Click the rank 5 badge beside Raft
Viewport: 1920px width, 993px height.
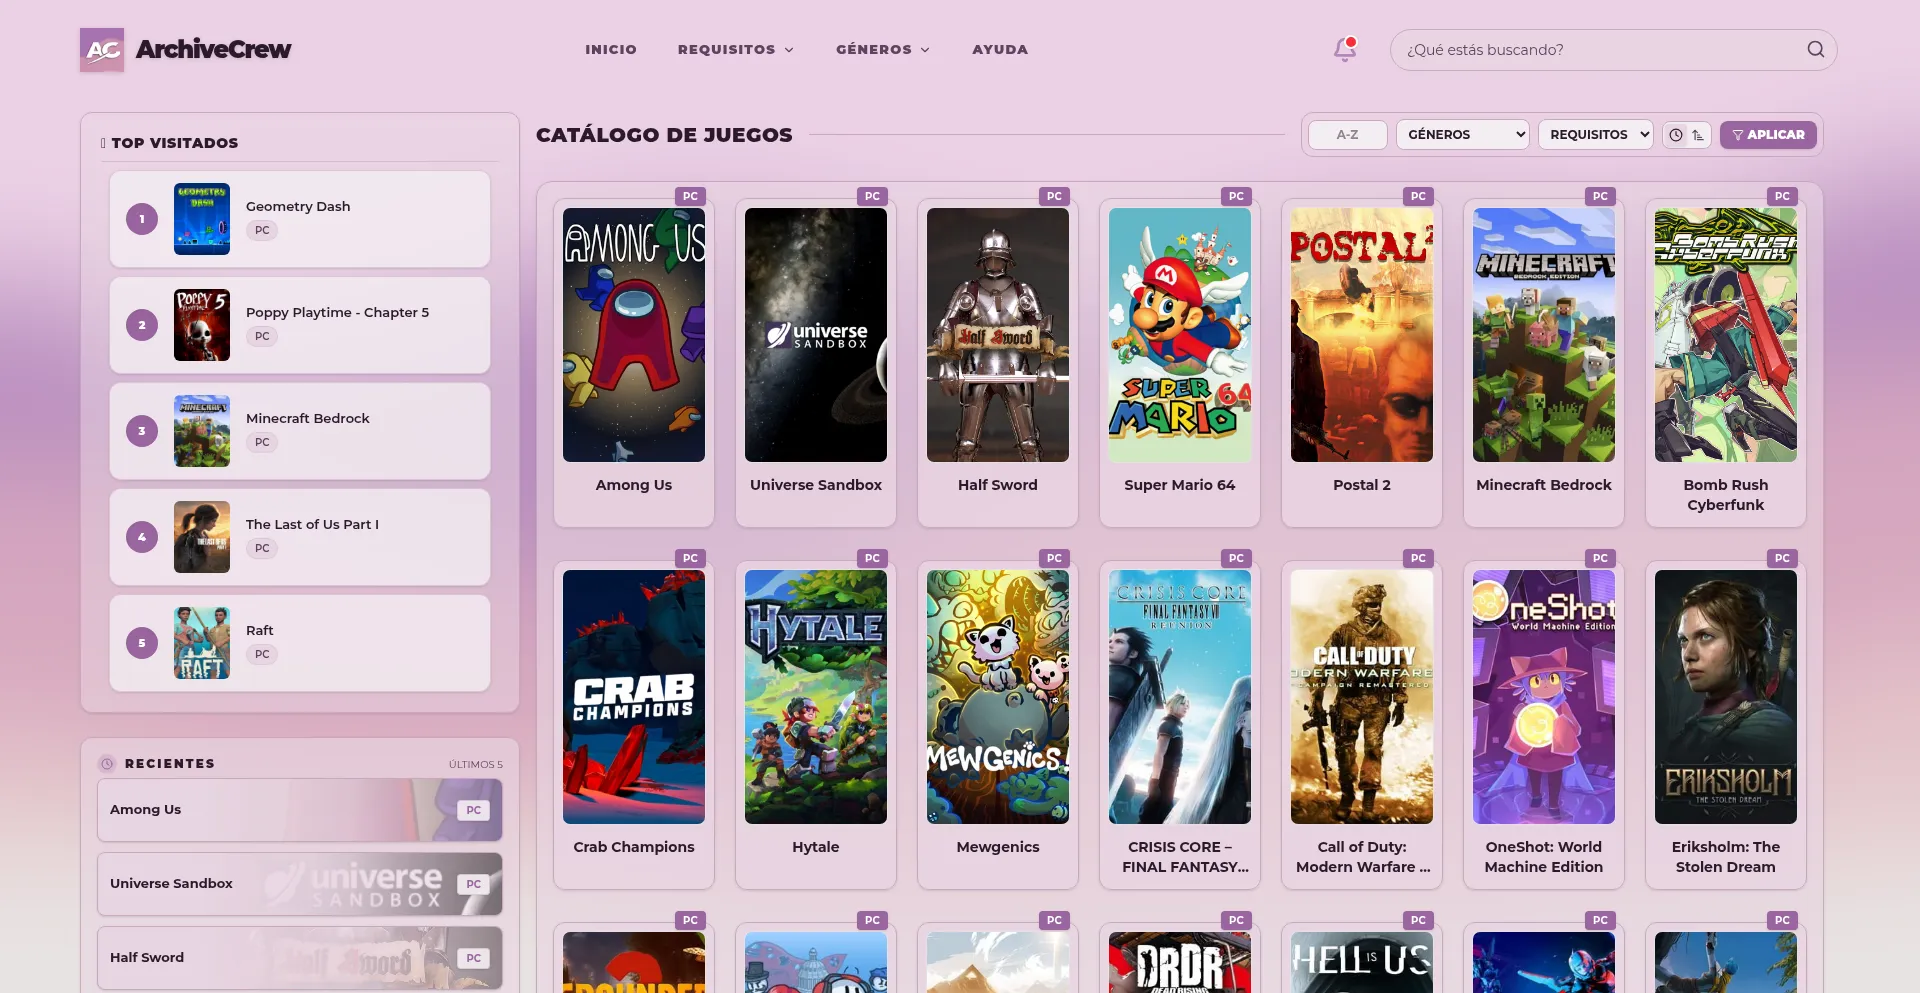(x=142, y=643)
